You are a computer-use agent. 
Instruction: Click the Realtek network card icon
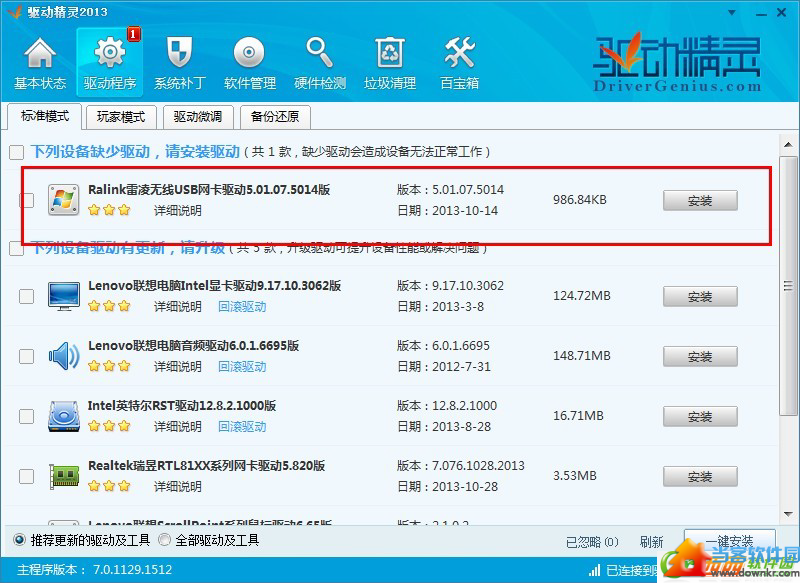[x=64, y=476]
